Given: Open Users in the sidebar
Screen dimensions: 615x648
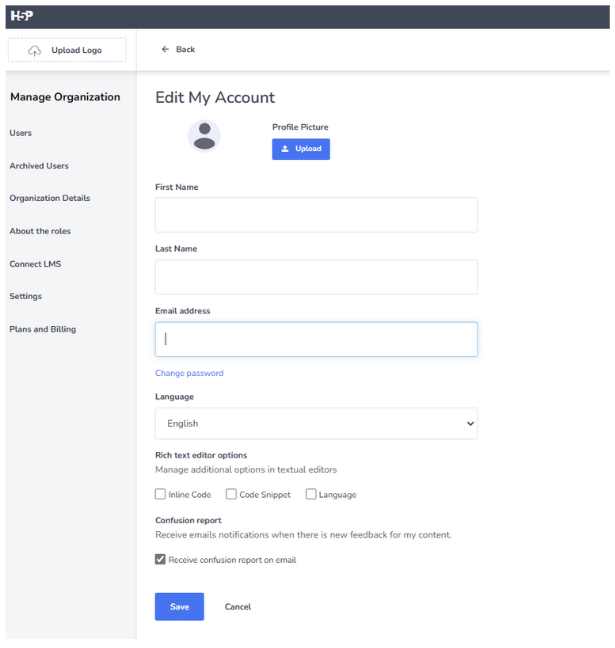Looking at the screenshot, I should (x=21, y=133).
